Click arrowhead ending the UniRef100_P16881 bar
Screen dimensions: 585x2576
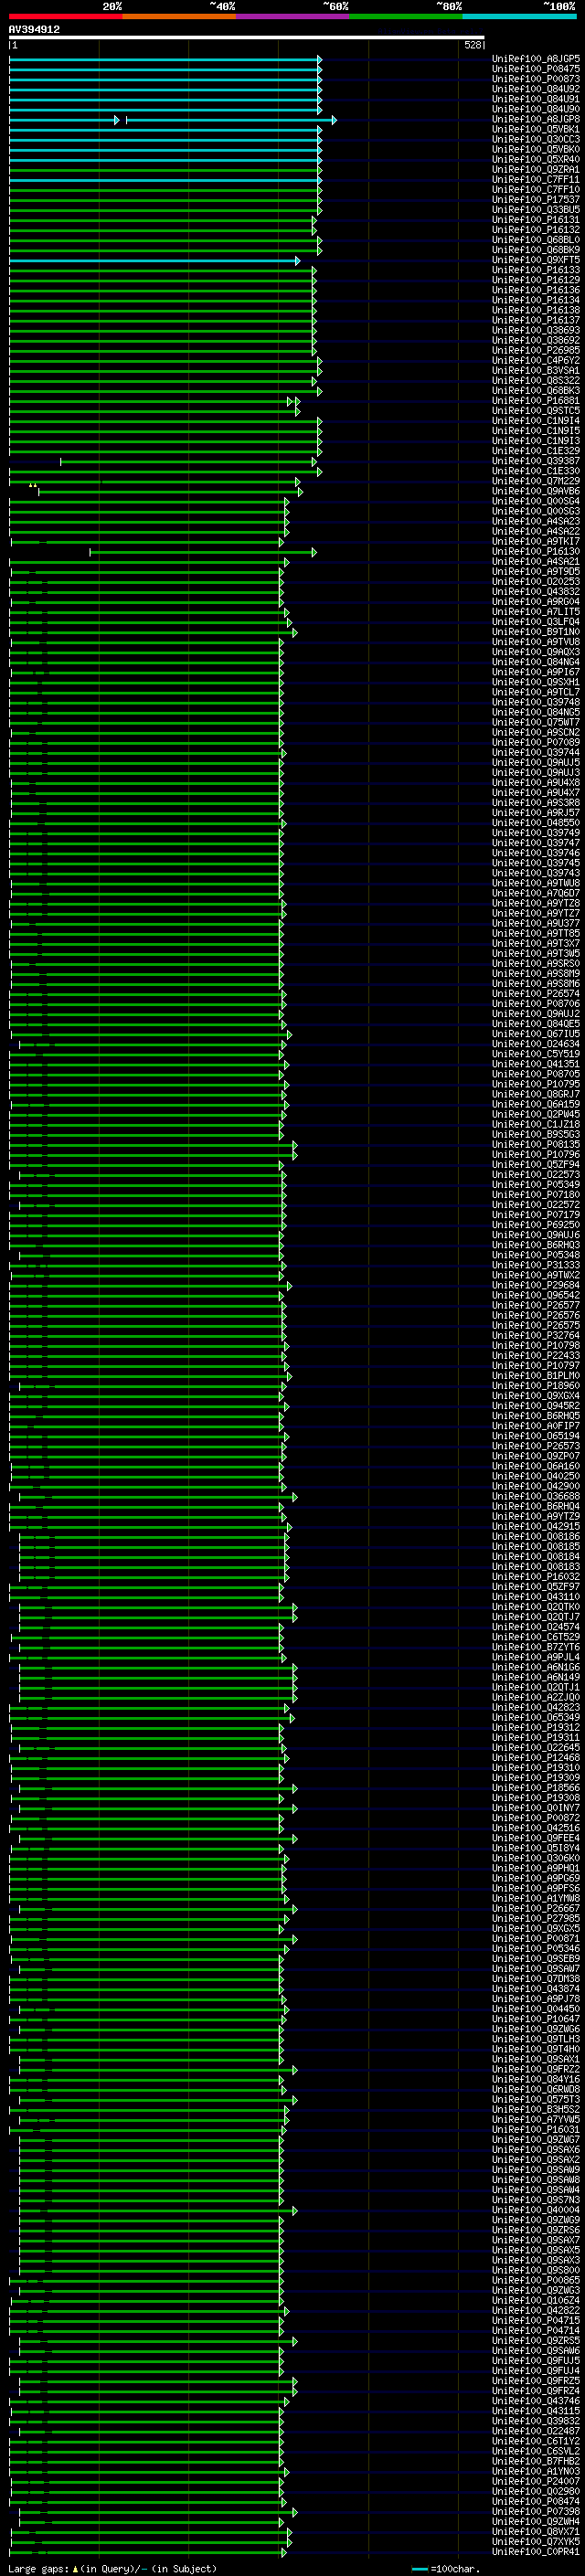coord(297,401)
